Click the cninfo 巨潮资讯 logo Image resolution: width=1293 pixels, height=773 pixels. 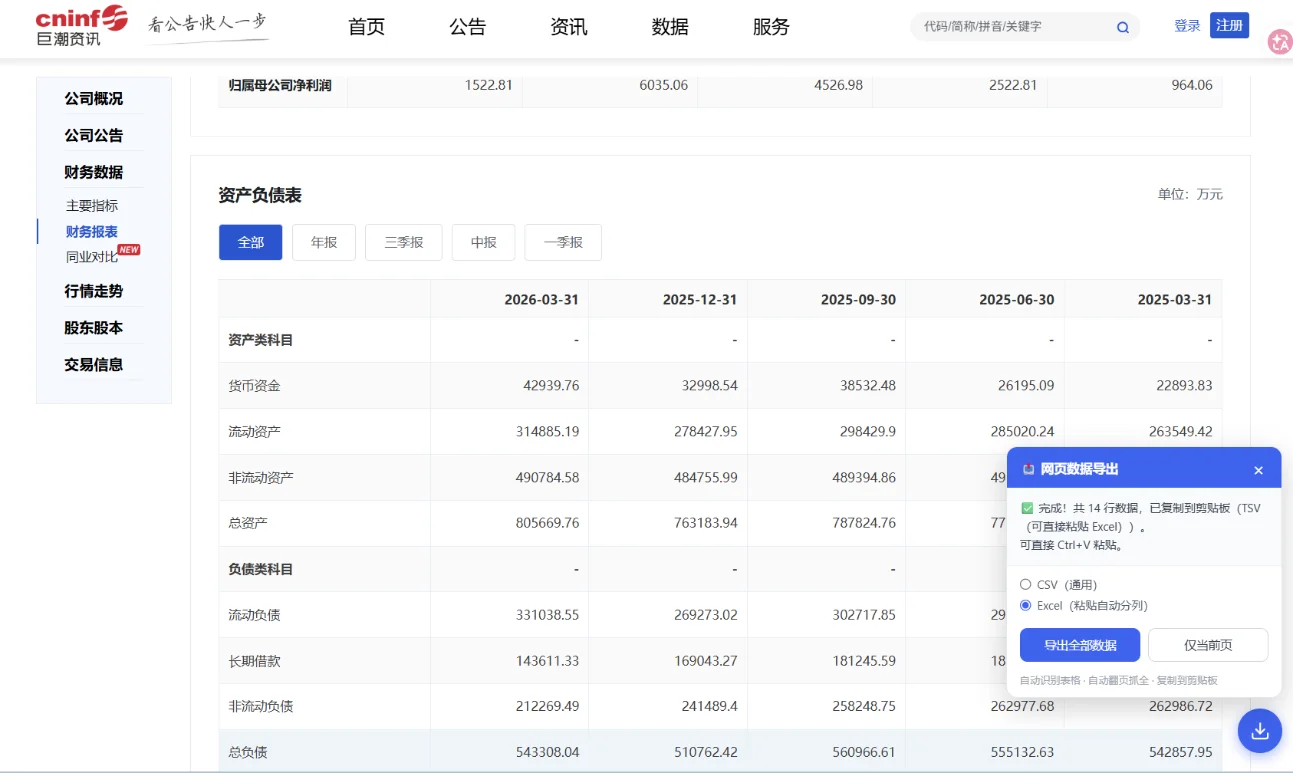coord(82,26)
